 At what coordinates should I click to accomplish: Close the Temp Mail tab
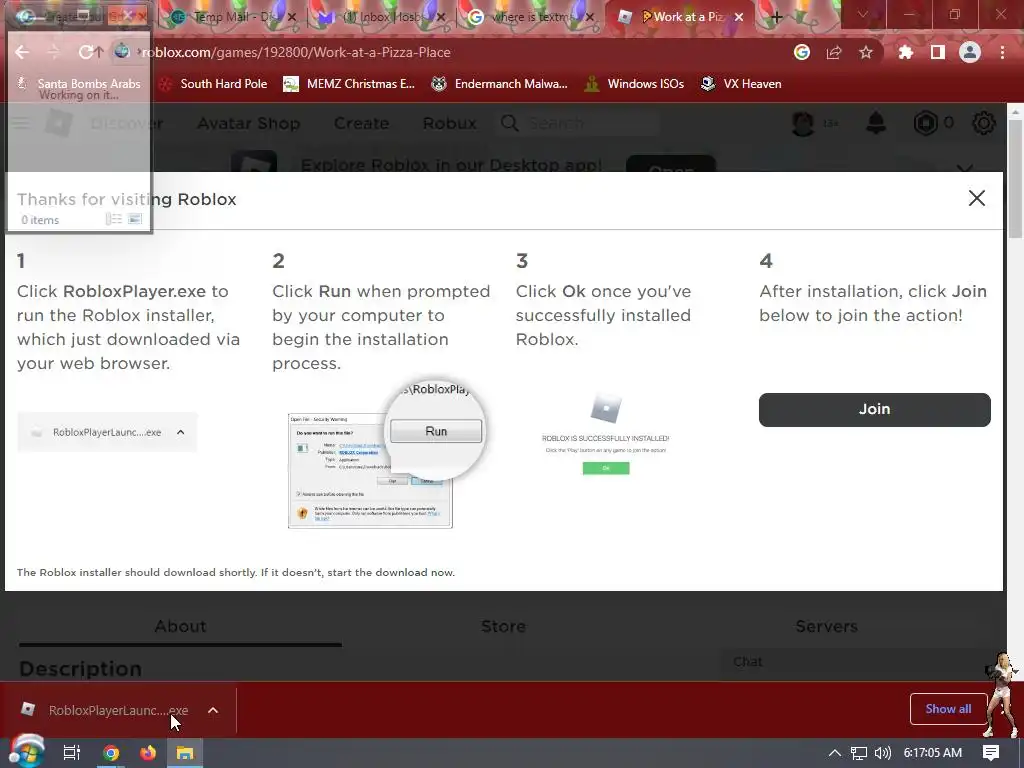click(x=291, y=17)
